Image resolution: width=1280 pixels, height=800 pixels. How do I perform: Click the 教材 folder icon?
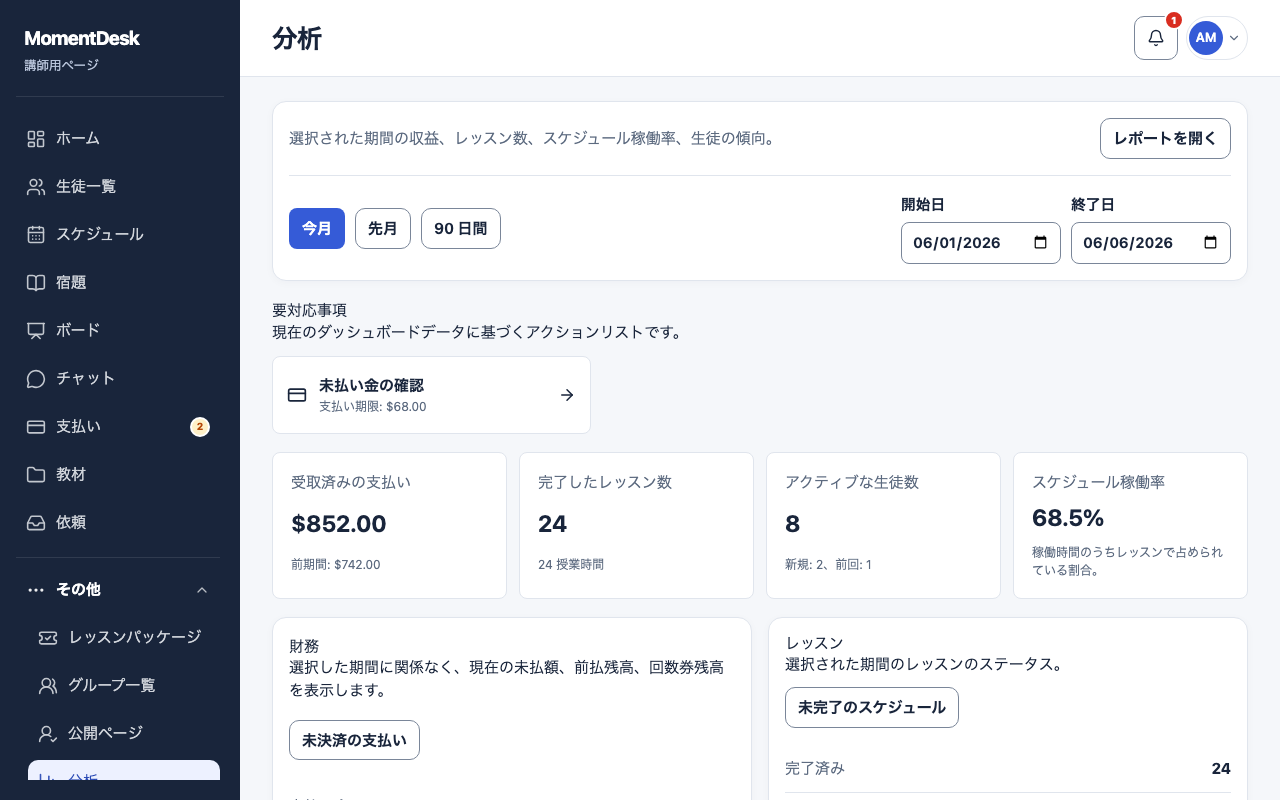36,475
